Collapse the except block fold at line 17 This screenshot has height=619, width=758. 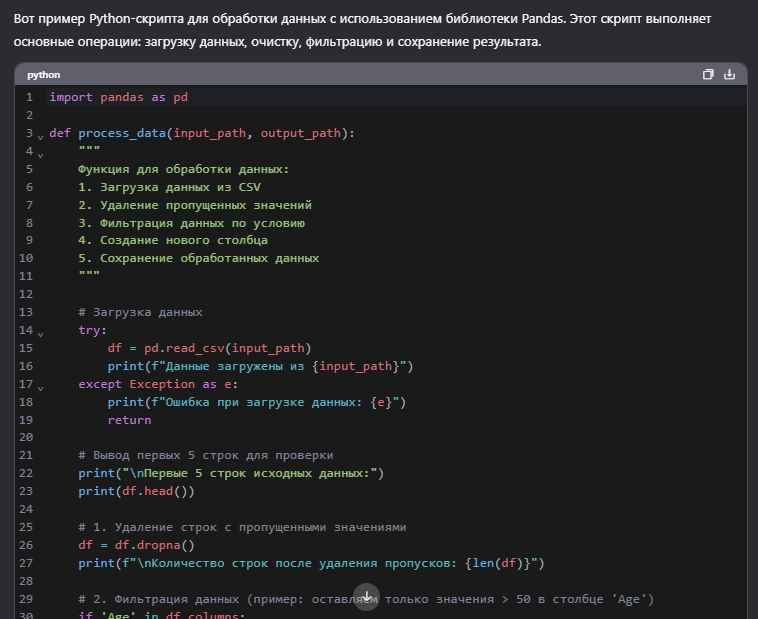tap(41, 388)
